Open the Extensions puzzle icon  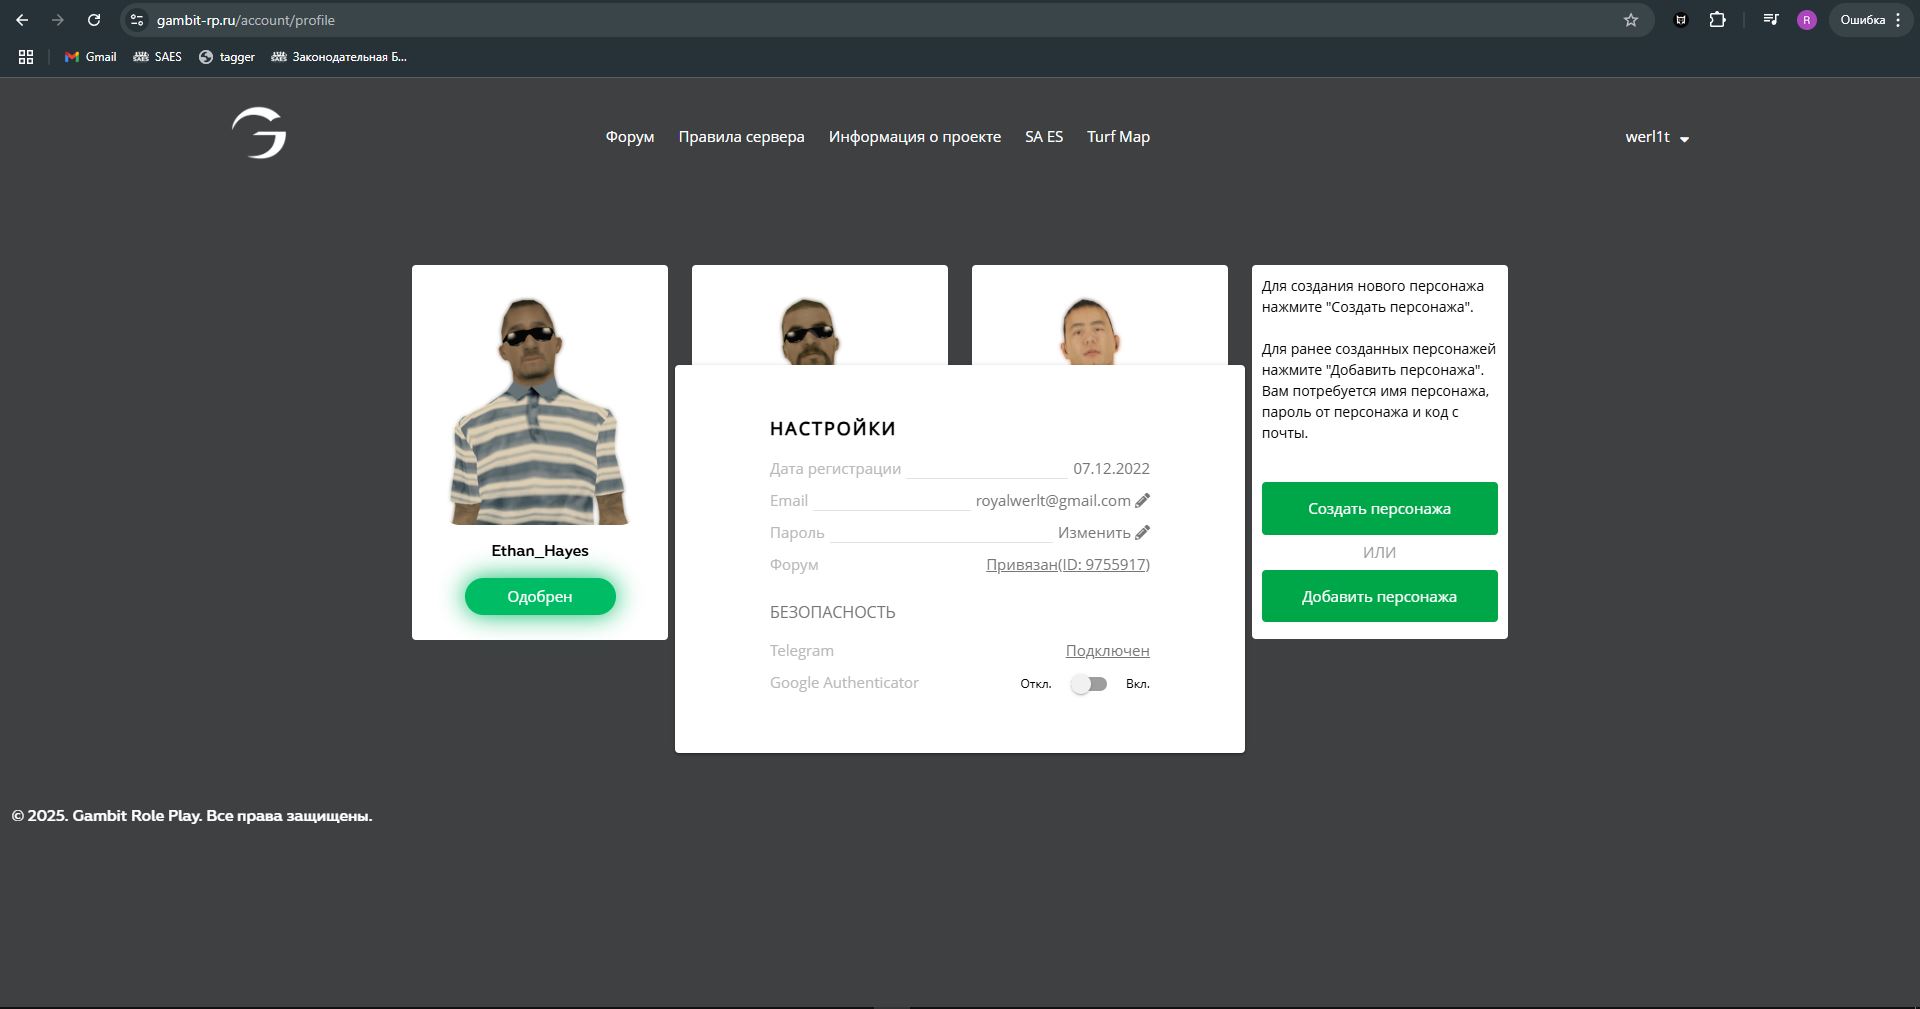pyautogui.click(x=1717, y=20)
